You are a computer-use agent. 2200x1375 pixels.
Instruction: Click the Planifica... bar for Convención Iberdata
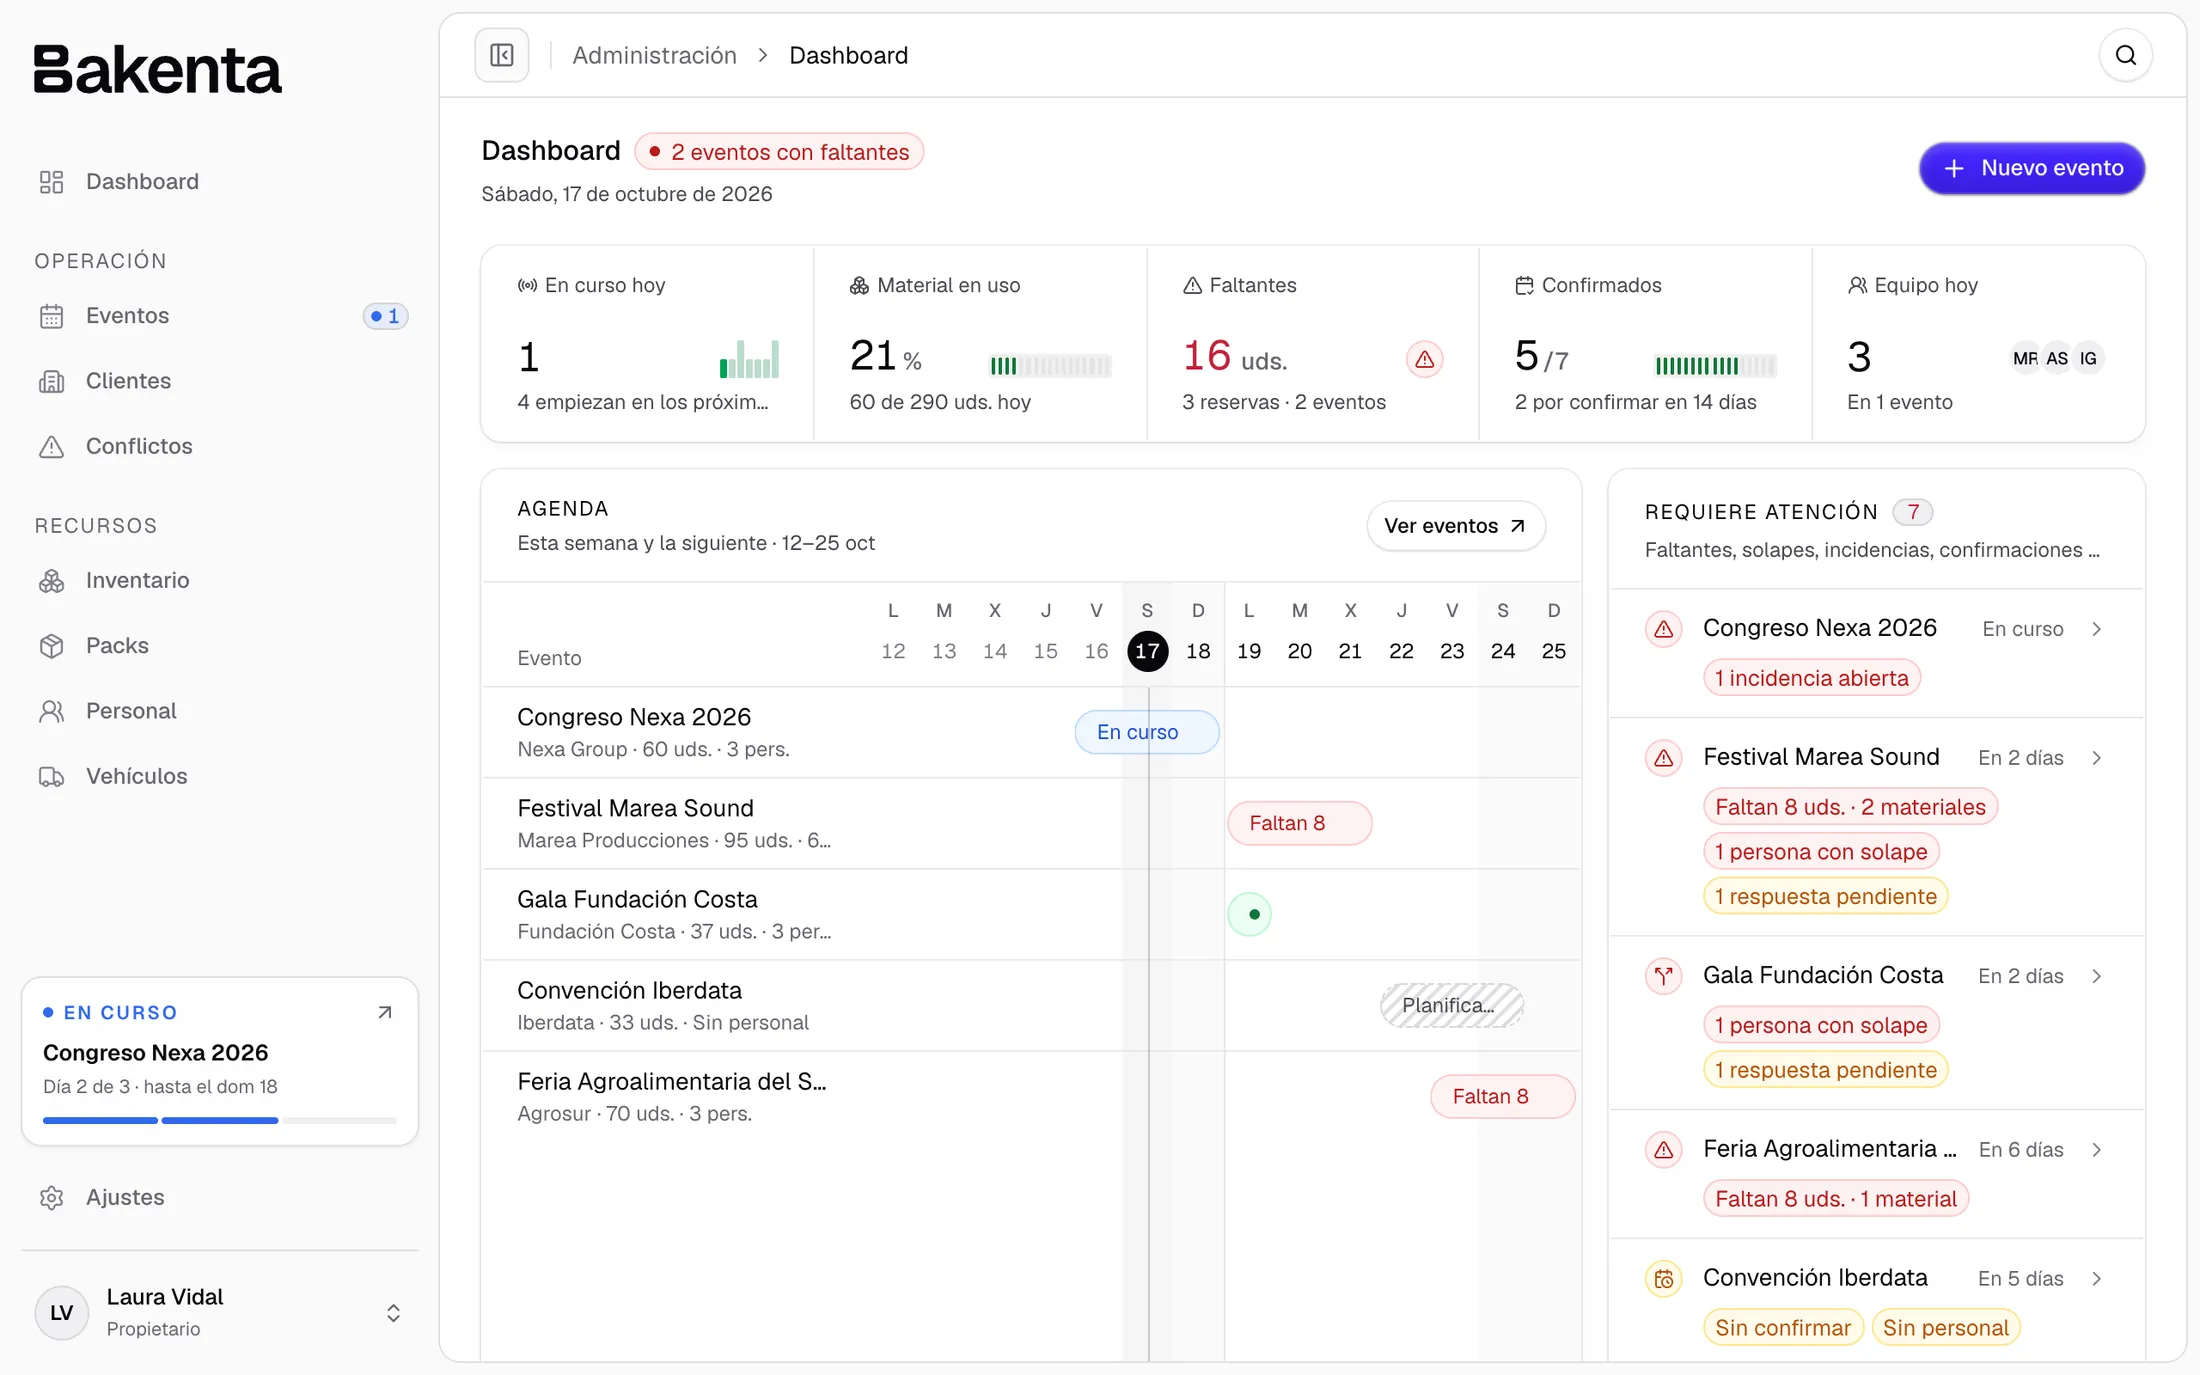[1452, 1005]
